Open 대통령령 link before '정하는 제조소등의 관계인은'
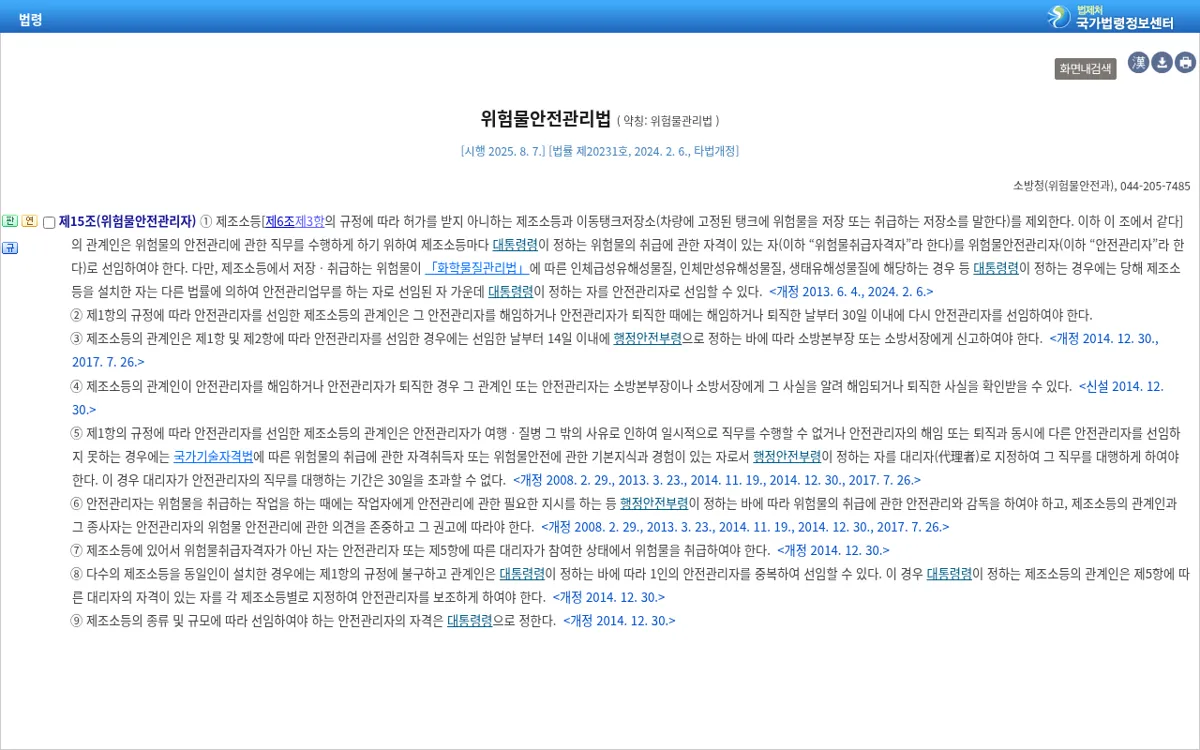The image size is (1200, 750). tap(949, 574)
